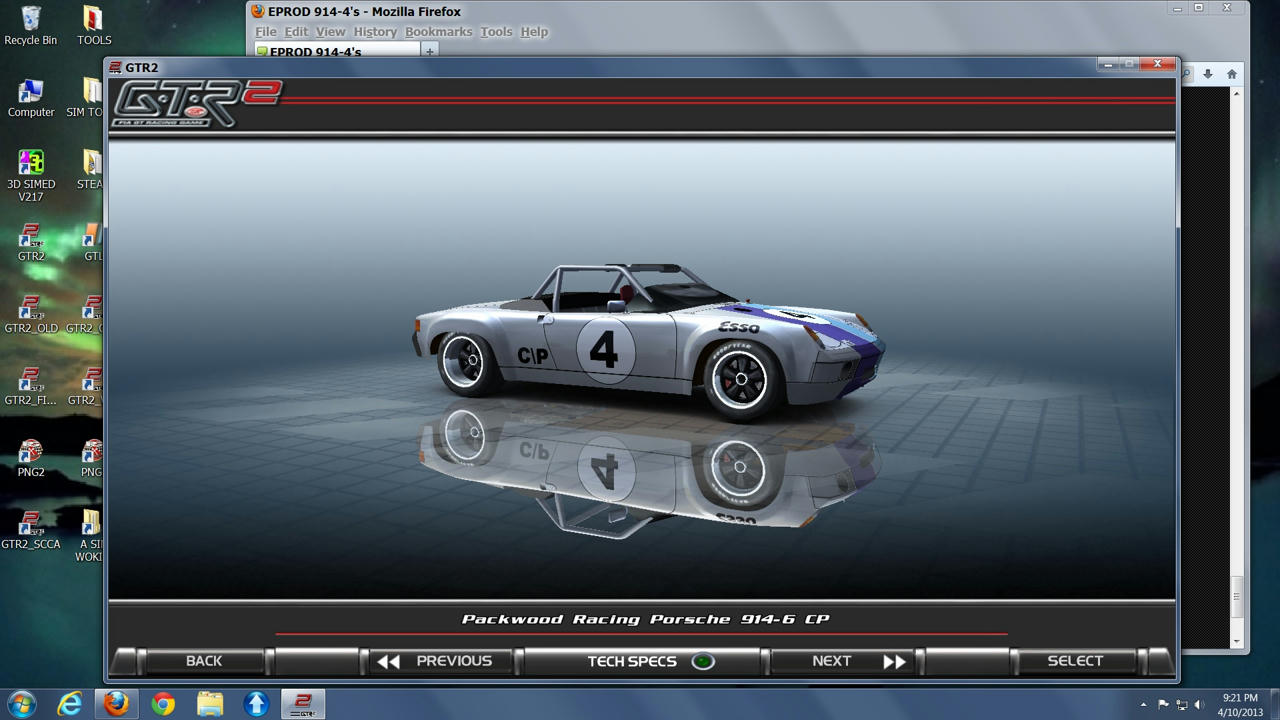The width and height of the screenshot is (1280, 720).
Task: Click the Packwood Racing Porsche 914-6 CP caption
Action: [645, 619]
